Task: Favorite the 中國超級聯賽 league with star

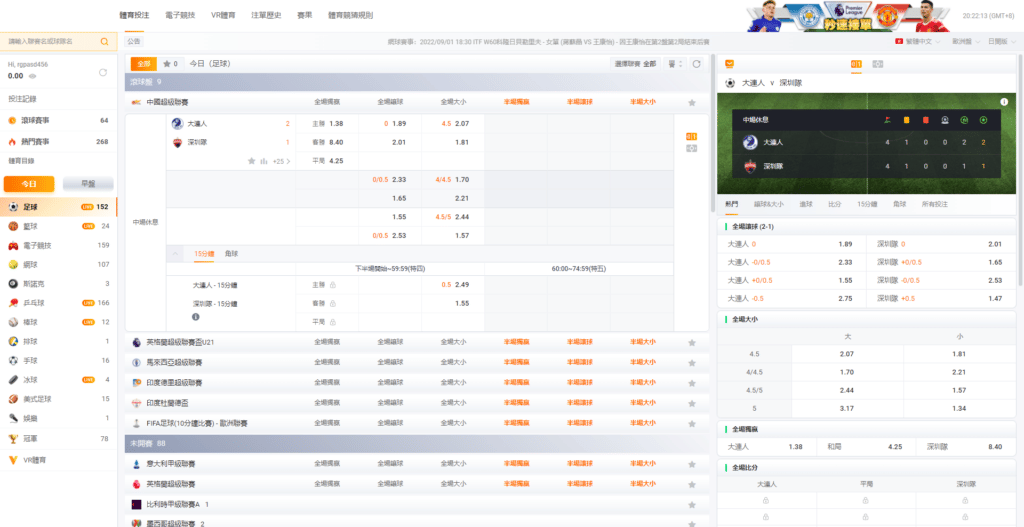Action: (x=691, y=102)
